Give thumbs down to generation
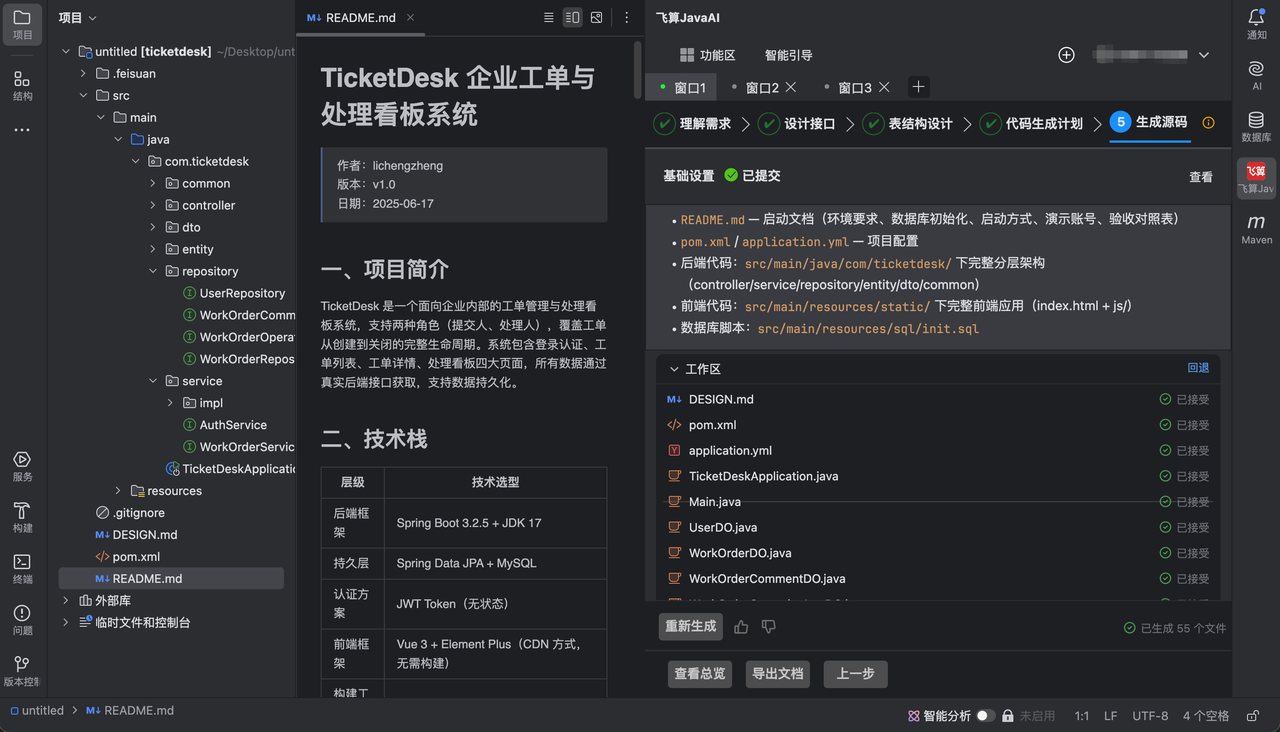 (x=768, y=627)
